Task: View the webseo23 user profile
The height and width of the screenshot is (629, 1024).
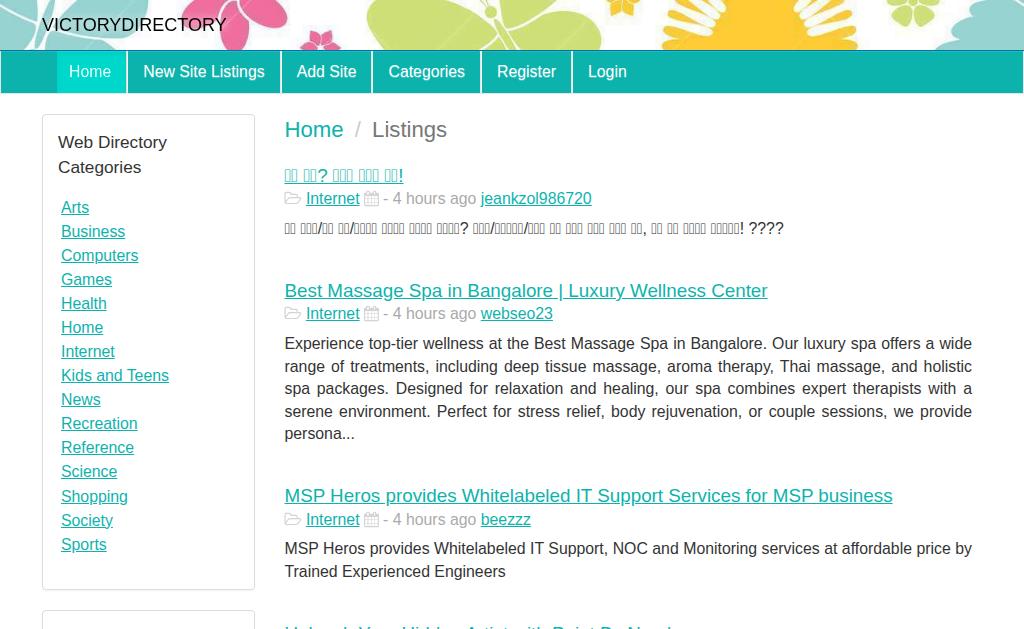Action: tap(517, 314)
